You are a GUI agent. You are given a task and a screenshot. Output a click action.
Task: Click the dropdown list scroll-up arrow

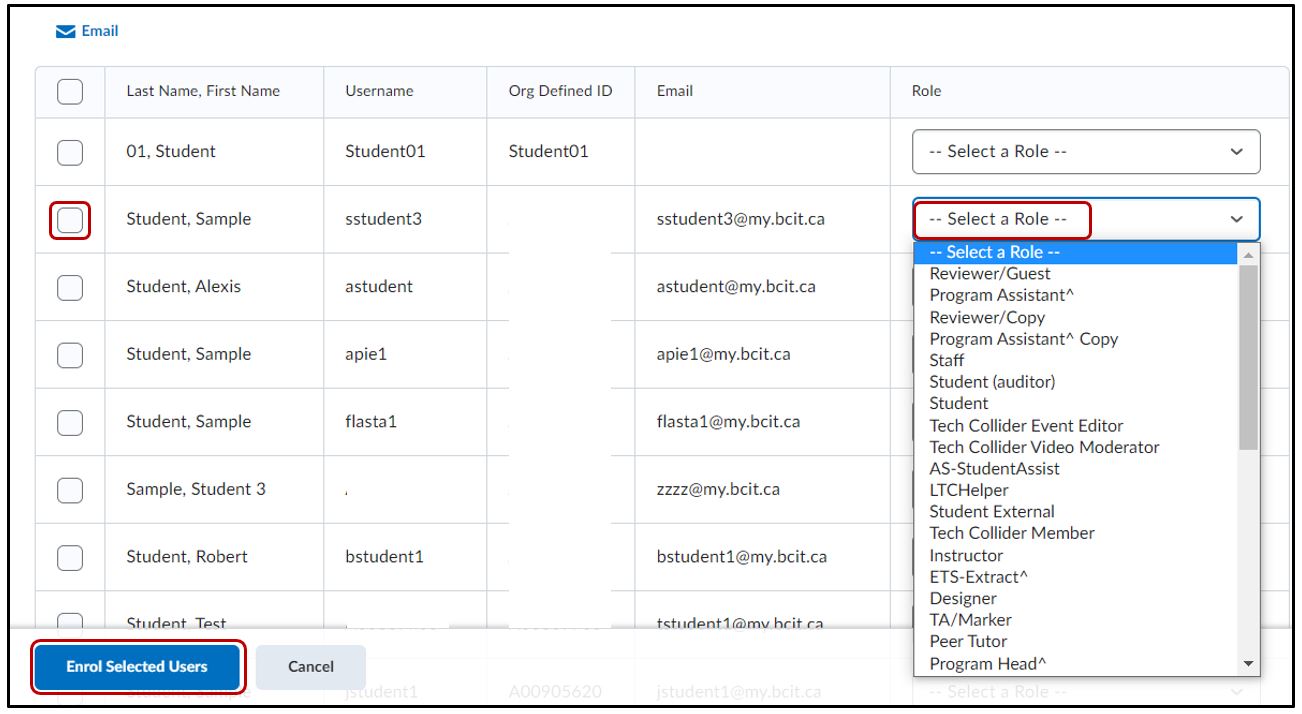1247,254
